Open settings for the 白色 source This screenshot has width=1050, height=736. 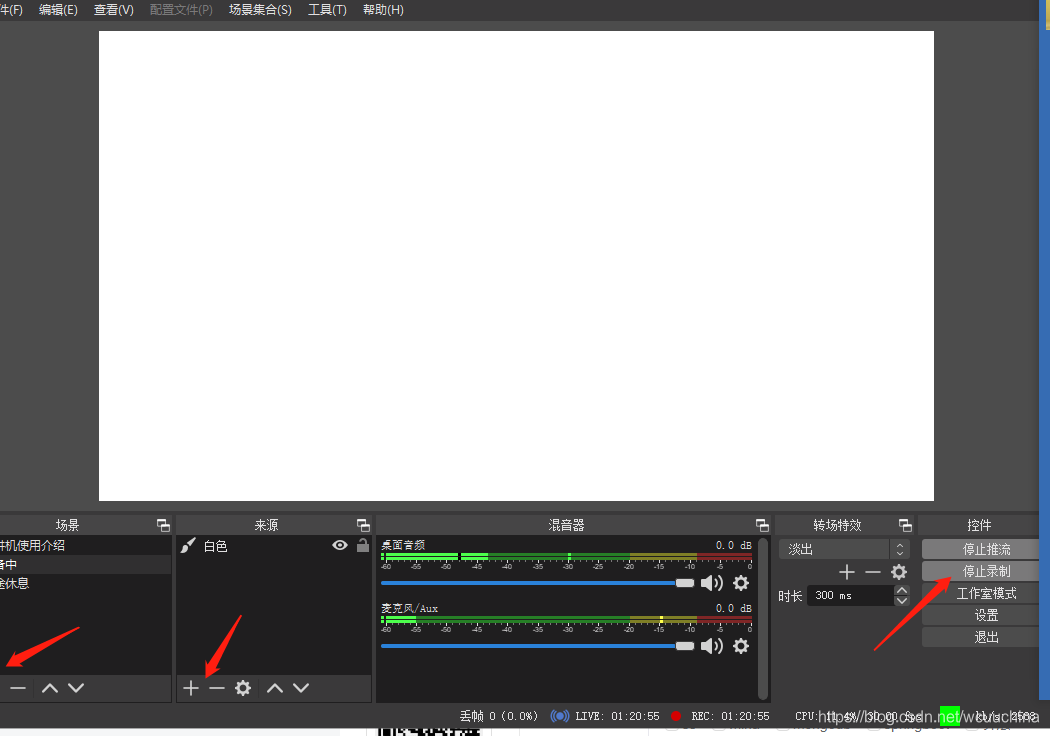[x=242, y=687]
